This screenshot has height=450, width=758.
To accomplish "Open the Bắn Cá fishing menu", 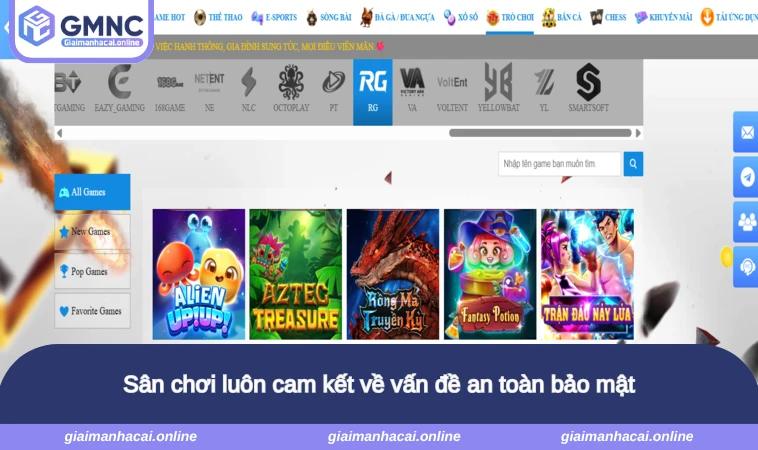I will tap(562, 17).
